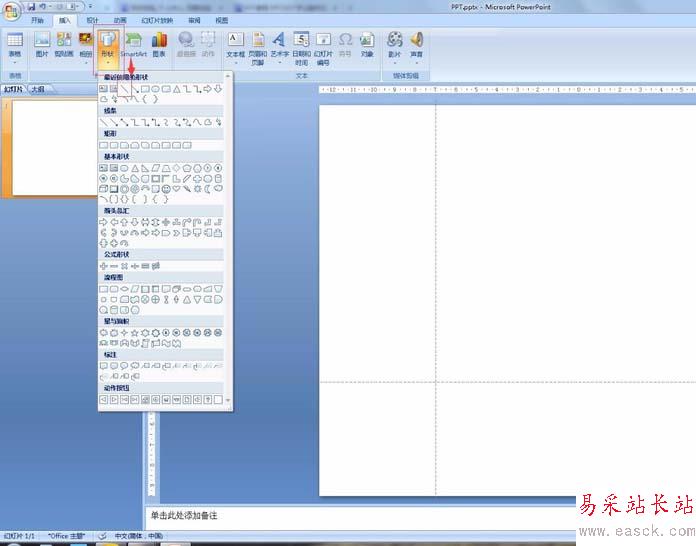
Task: Click the shapes gallery scrollbar down arrow
Action: [228, 400]
